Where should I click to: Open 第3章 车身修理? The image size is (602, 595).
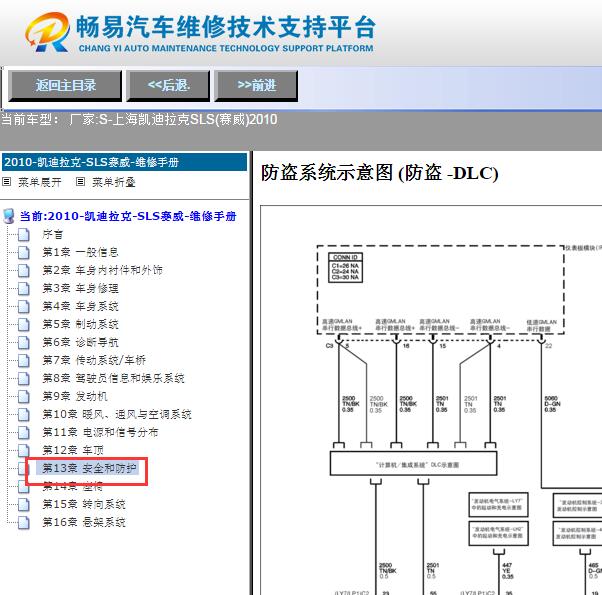click(80, 288)
